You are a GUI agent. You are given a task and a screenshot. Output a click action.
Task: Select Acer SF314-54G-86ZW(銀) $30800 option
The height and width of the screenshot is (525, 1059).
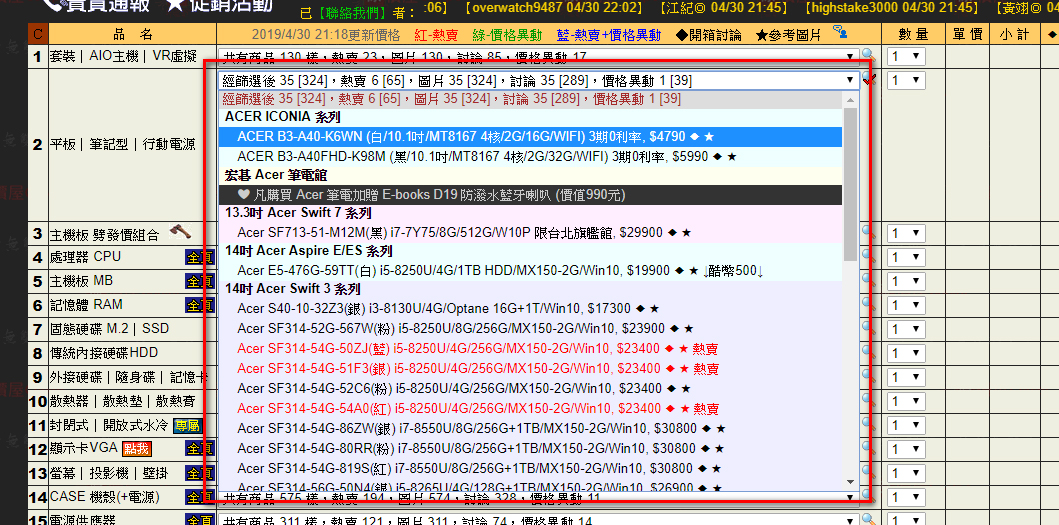pyautogui.click(x=530, y=428)
